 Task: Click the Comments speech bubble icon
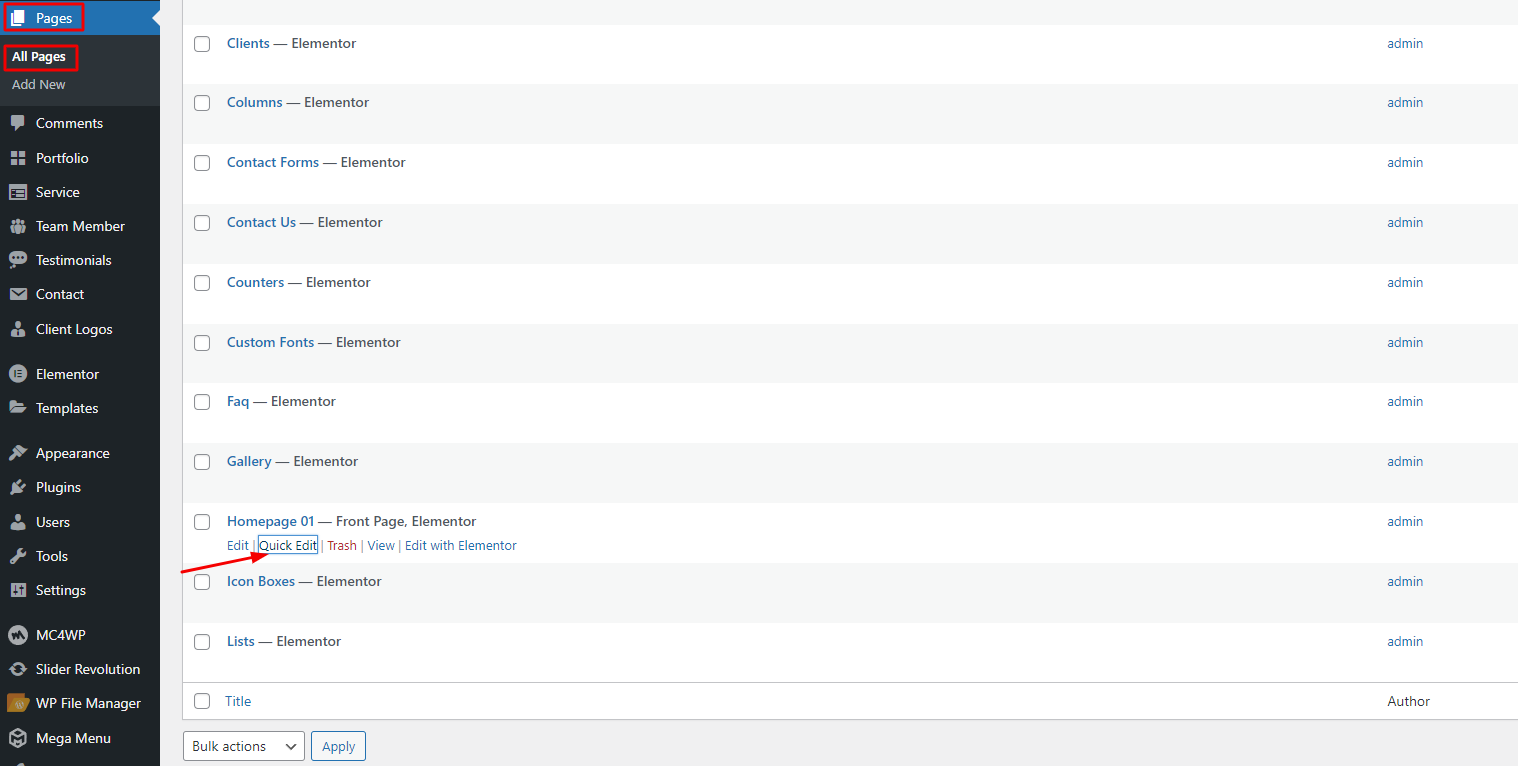[17, 123]
